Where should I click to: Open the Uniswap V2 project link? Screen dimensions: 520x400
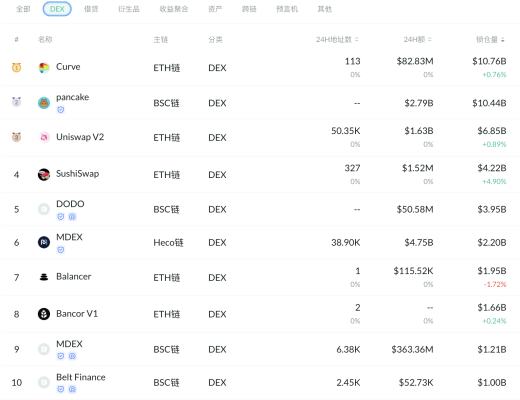tap(80, 137)
